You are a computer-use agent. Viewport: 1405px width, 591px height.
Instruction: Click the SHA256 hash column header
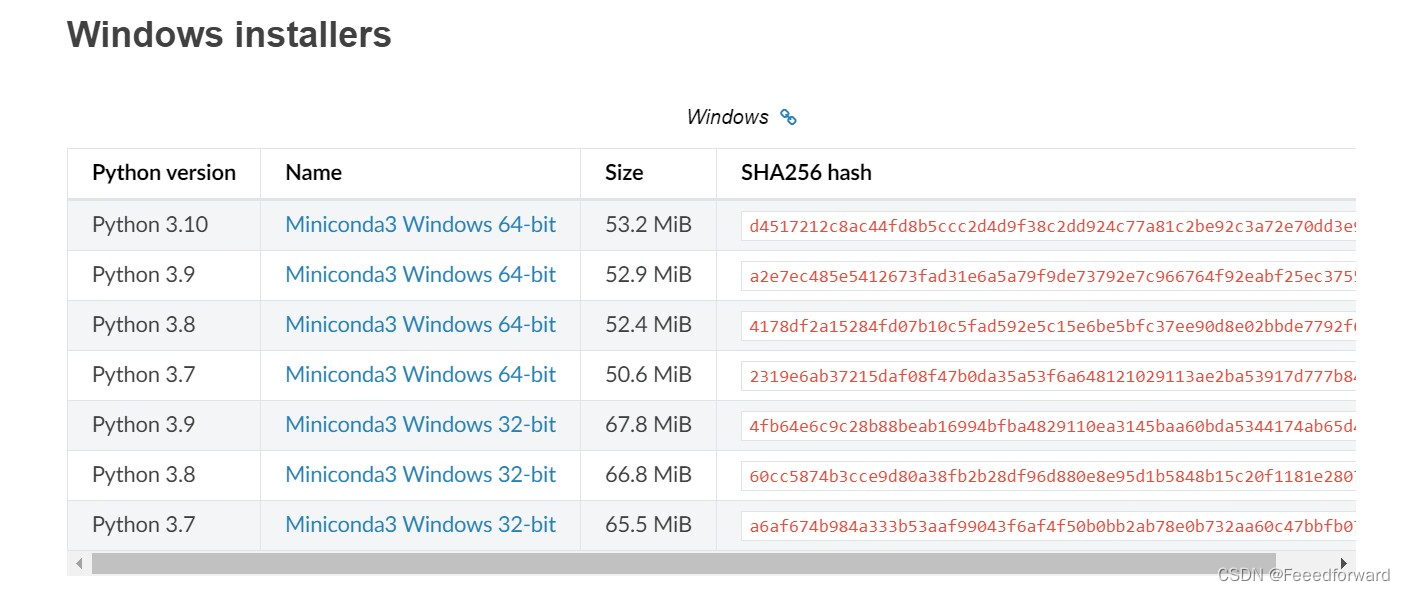coord(806,172)
